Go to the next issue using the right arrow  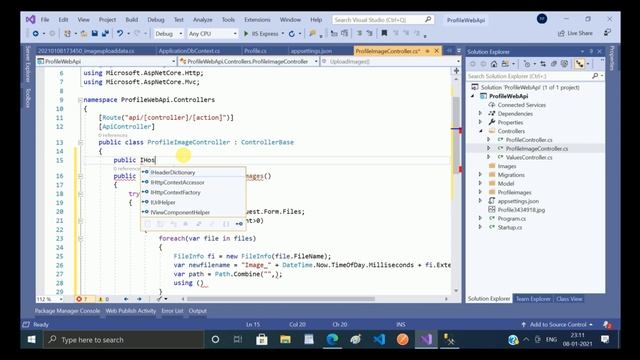(139, 299)
